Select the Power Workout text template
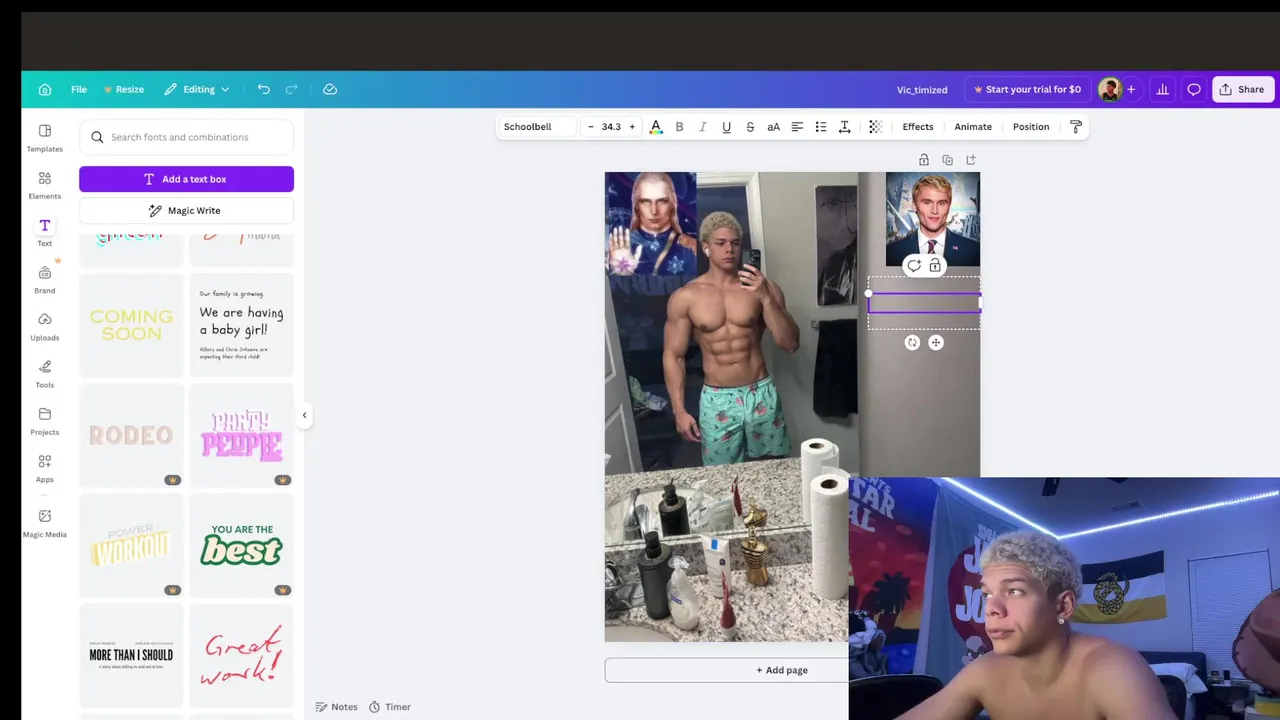The height and width of the screenshot is (720, 1280). coord(131,545)
